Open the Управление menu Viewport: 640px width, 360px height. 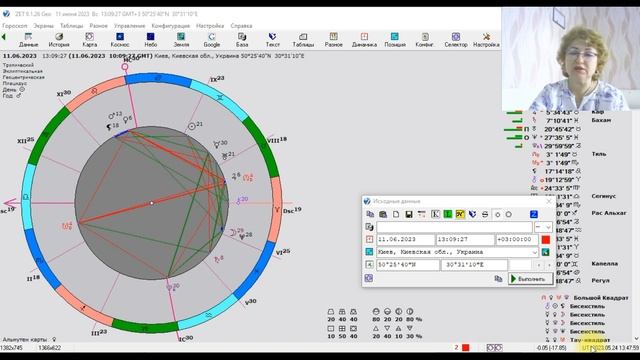tap(129, 26)
